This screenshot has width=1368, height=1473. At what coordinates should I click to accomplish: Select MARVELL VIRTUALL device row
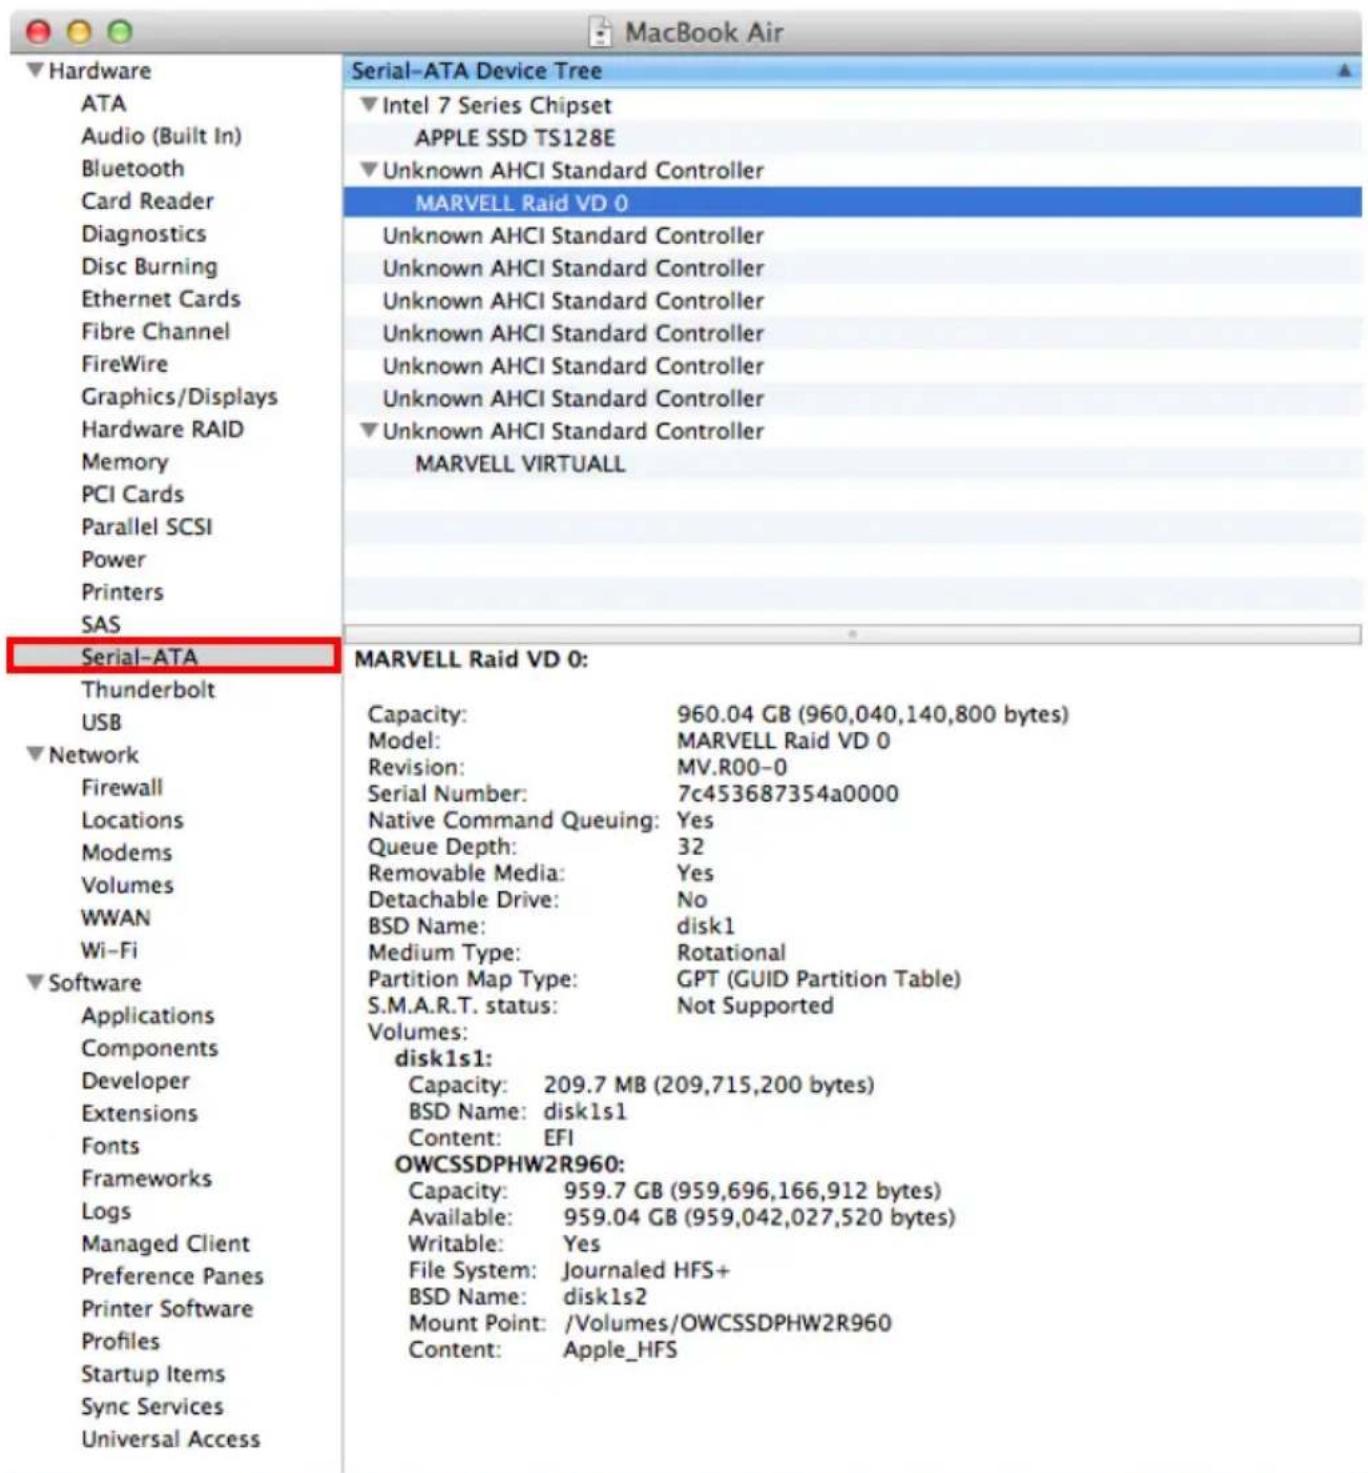[x=852, y=464]
